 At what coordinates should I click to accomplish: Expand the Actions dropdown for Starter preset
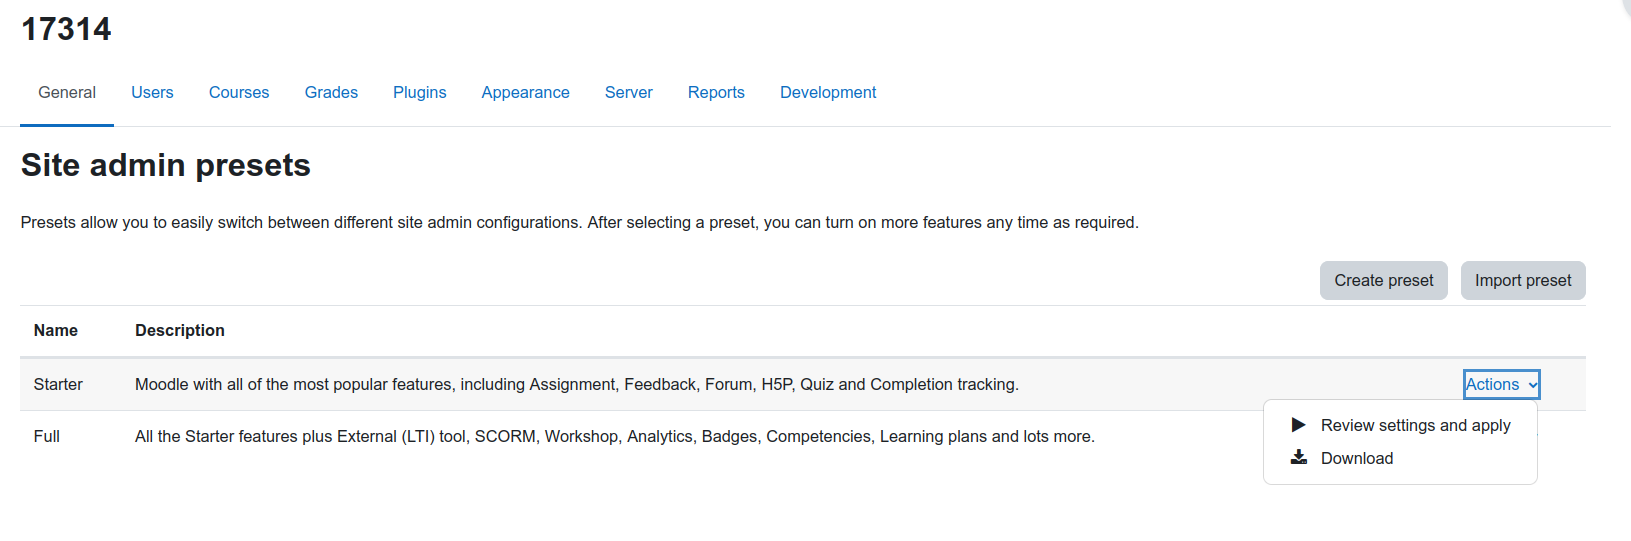[1501, 384]
